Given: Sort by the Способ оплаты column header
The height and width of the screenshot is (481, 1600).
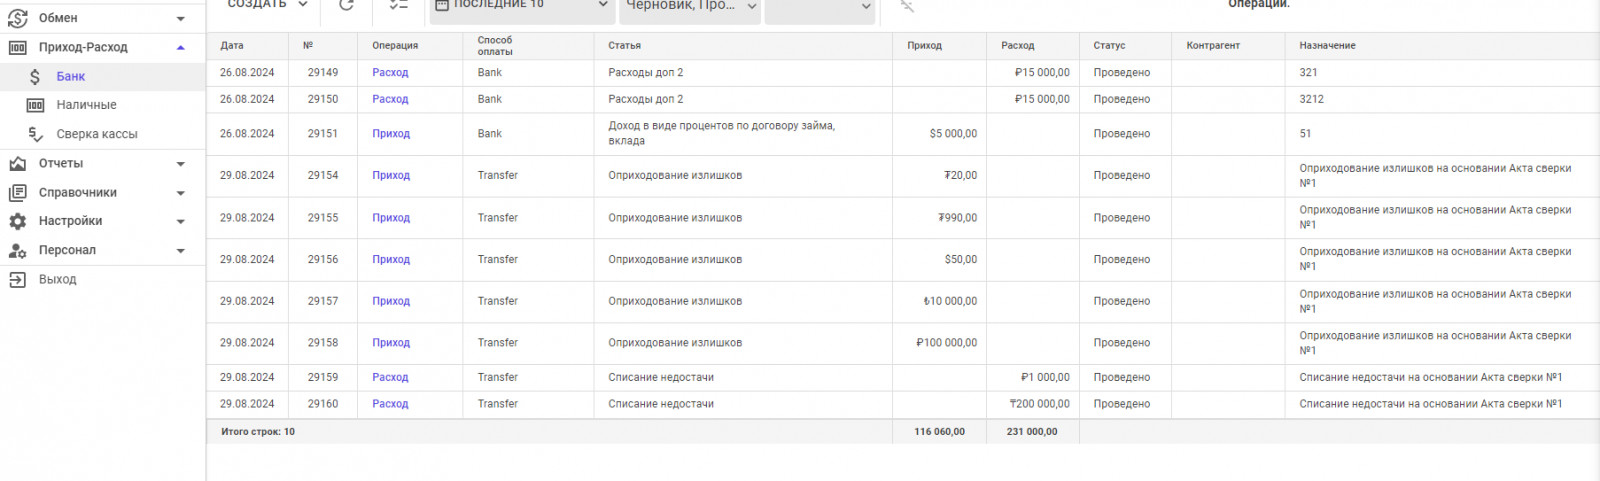Looking at the screenshot, I should pyautogui.click(x=495, y=46).
